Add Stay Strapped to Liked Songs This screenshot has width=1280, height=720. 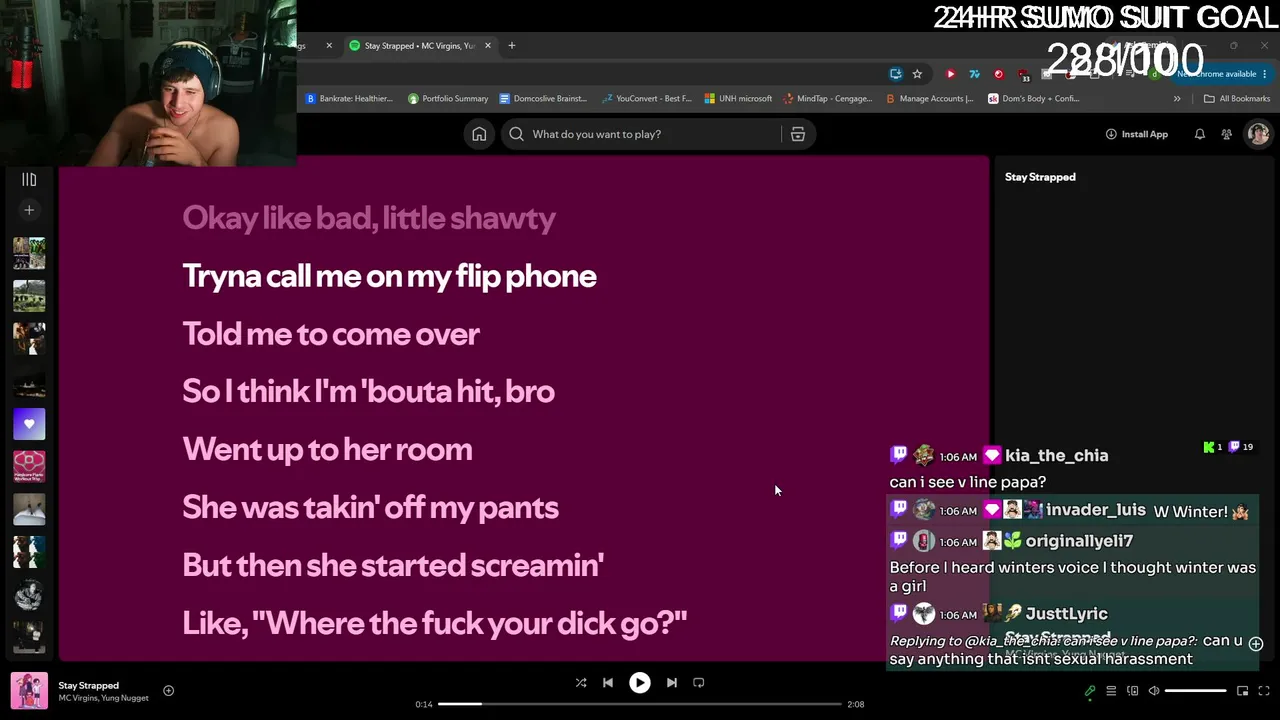coord(168,690)
